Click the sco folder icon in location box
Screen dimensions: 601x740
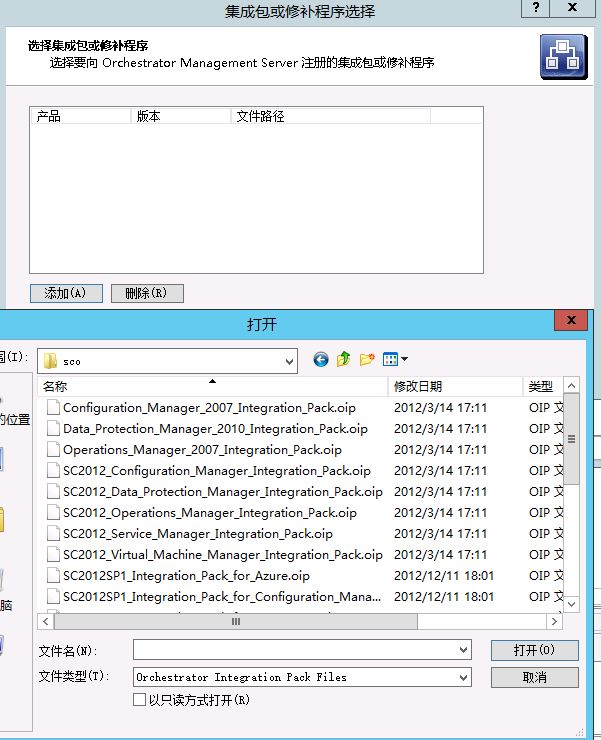pyautogui.click(x=50, y=362)
